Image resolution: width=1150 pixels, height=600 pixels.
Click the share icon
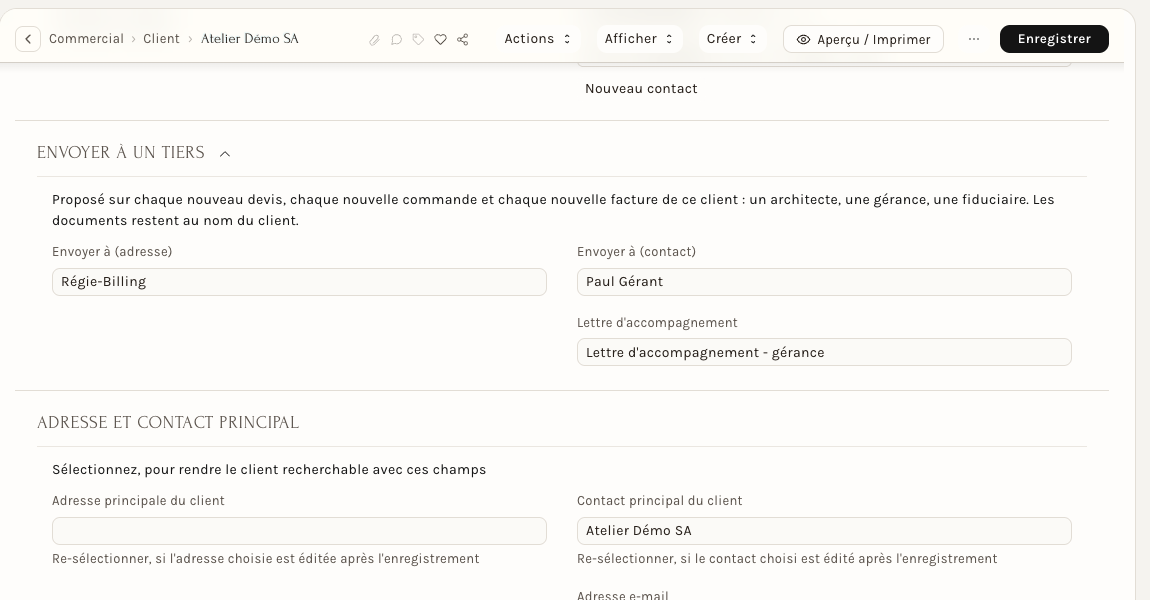(463, 40)
